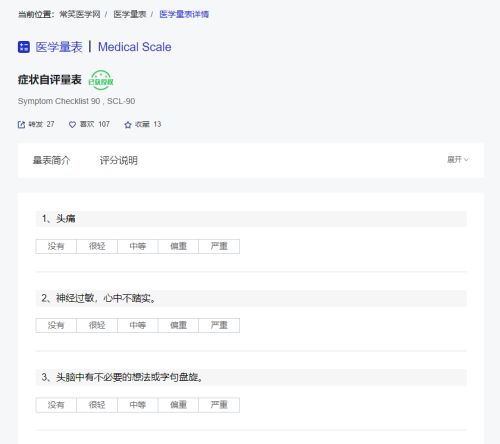500x444 pixels.
Task: Click the blue Medical Scale list icon
Action: tap(24, 47)
